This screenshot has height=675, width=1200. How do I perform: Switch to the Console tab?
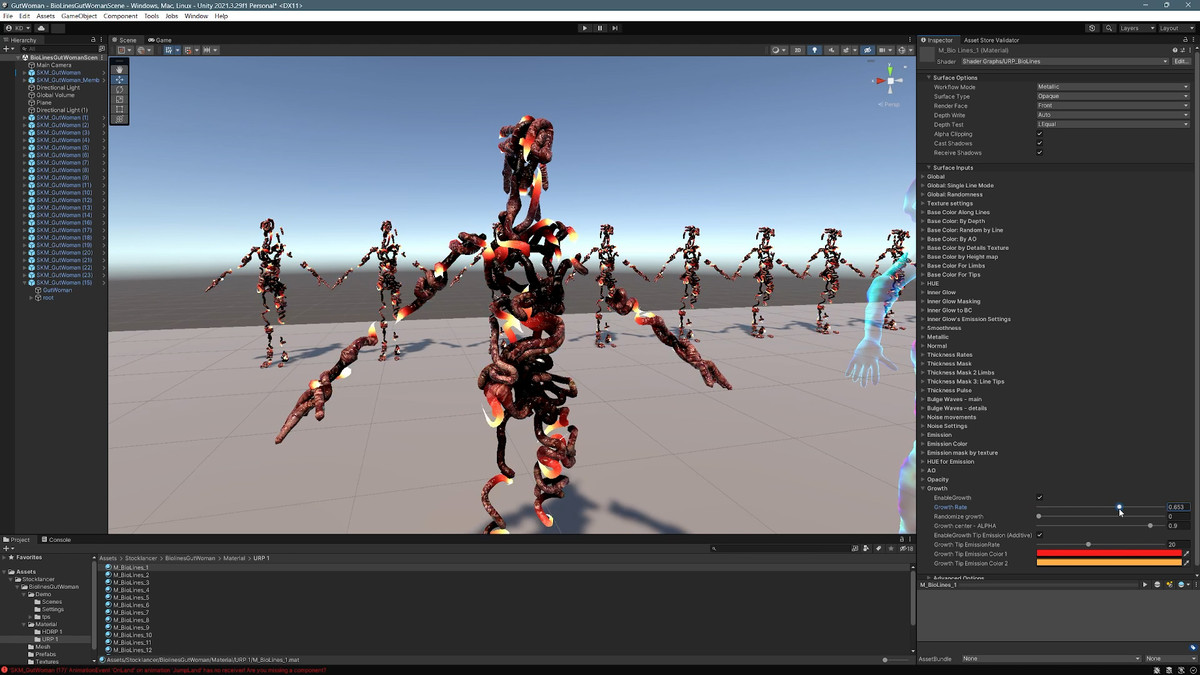(57, 540)
